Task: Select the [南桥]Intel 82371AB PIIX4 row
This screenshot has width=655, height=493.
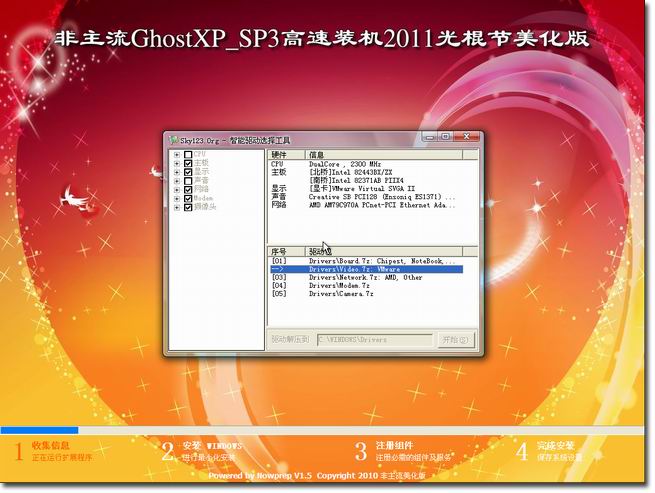Action: tap(366, 180)
